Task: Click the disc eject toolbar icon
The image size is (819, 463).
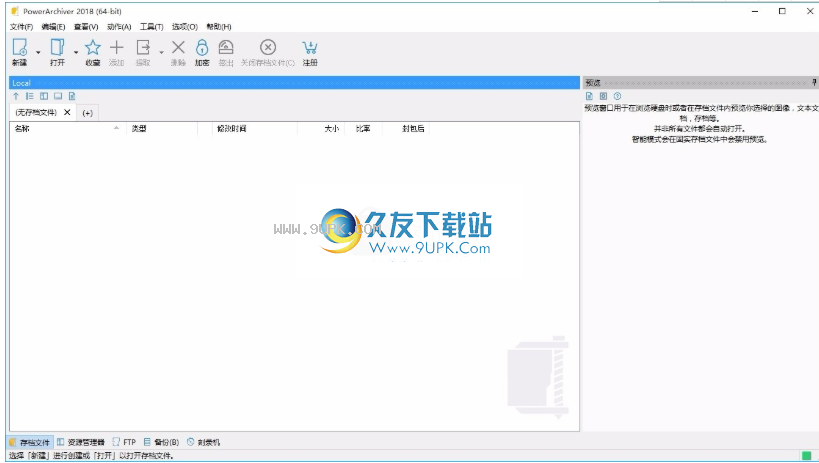Action: [226, 48]
